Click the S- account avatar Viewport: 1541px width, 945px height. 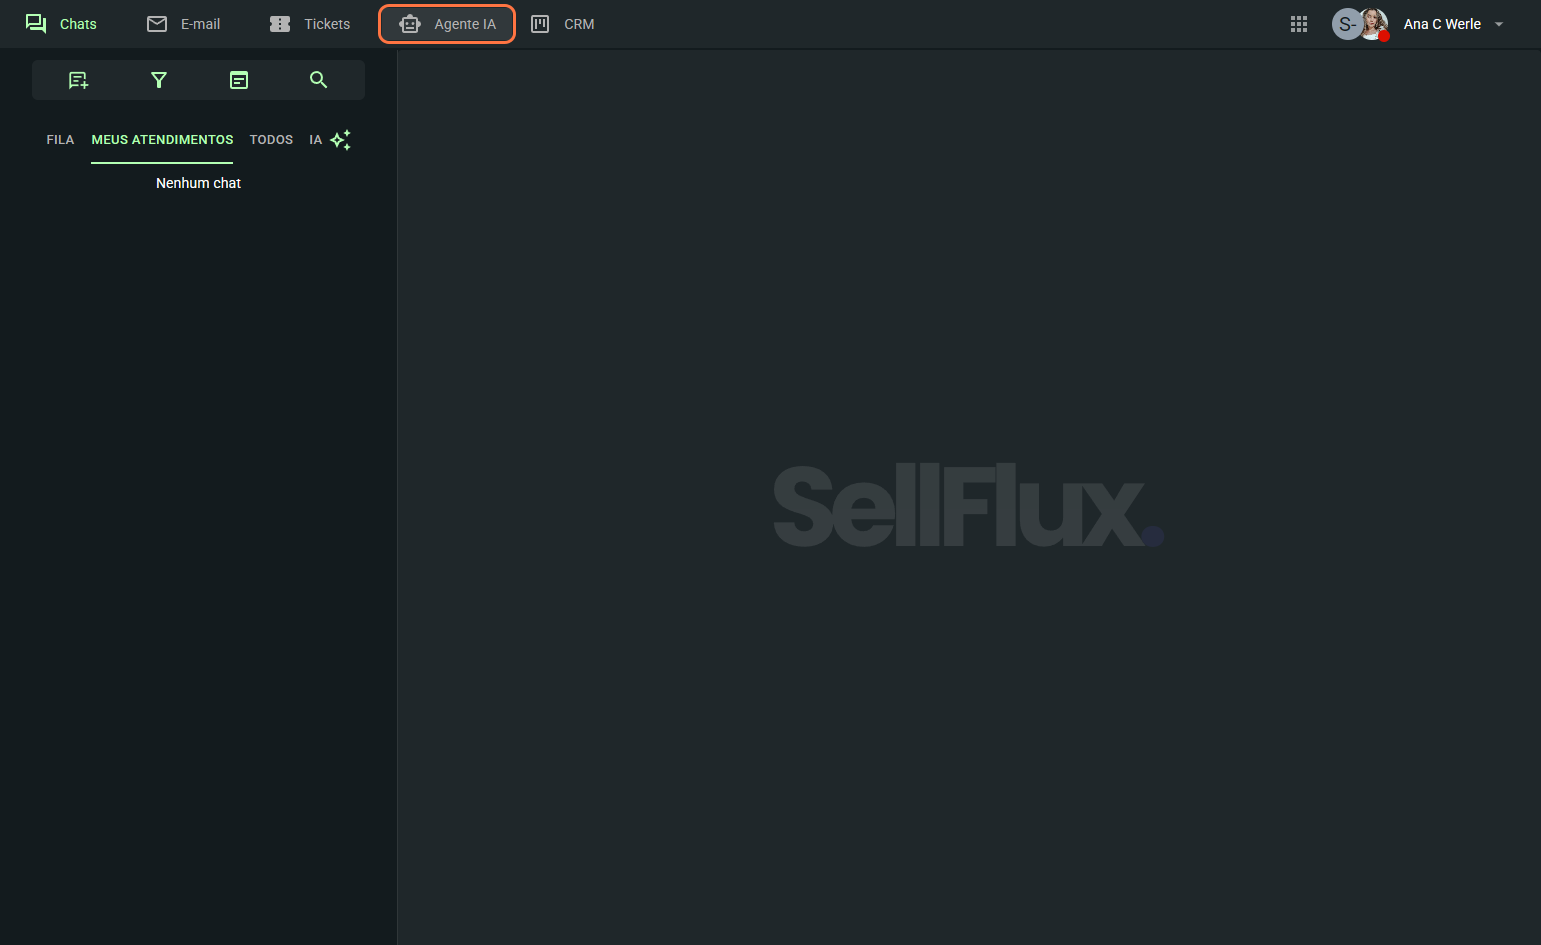[x=1346, y=24]
